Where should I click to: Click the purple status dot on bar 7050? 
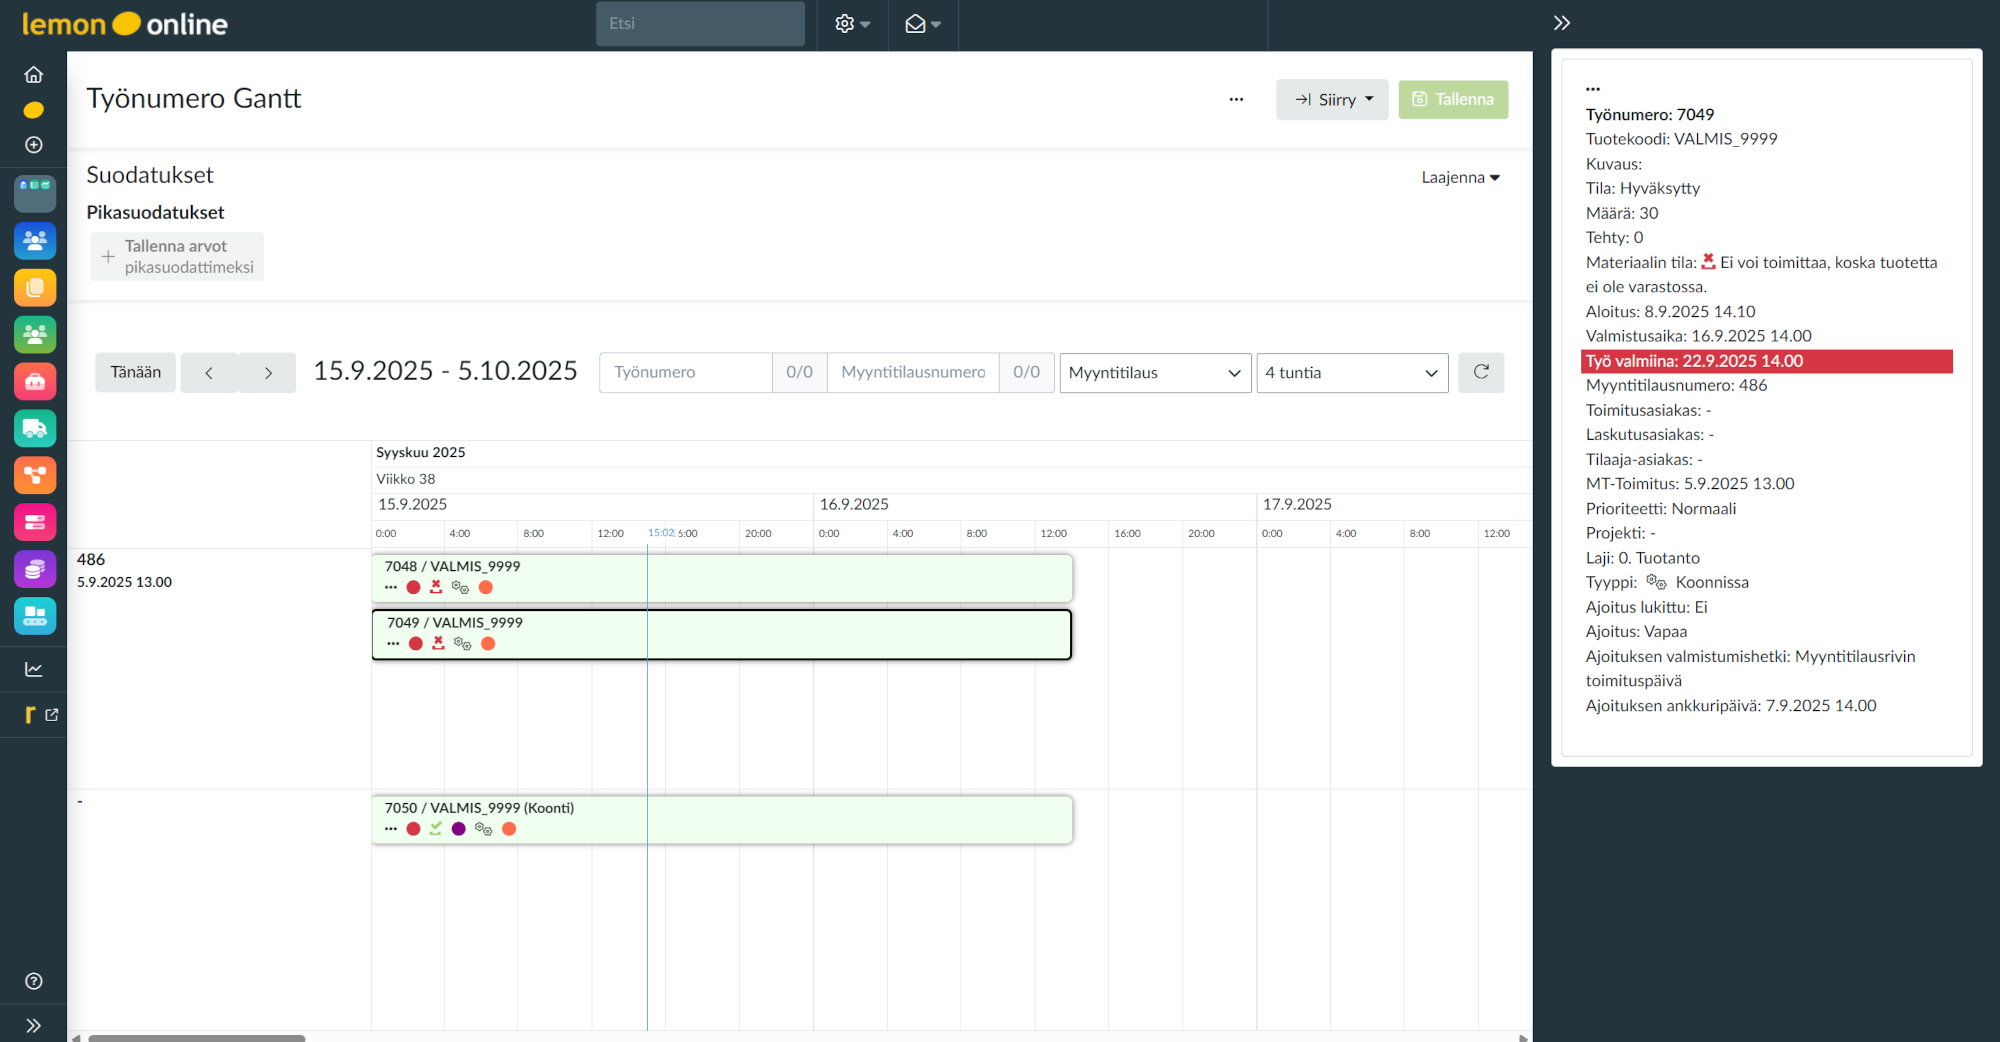click(x=459, y=829)
